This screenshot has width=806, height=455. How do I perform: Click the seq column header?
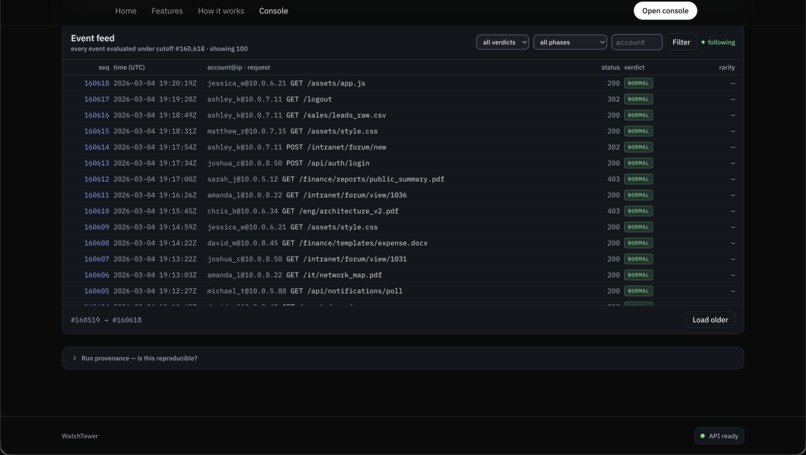point(104,67)
